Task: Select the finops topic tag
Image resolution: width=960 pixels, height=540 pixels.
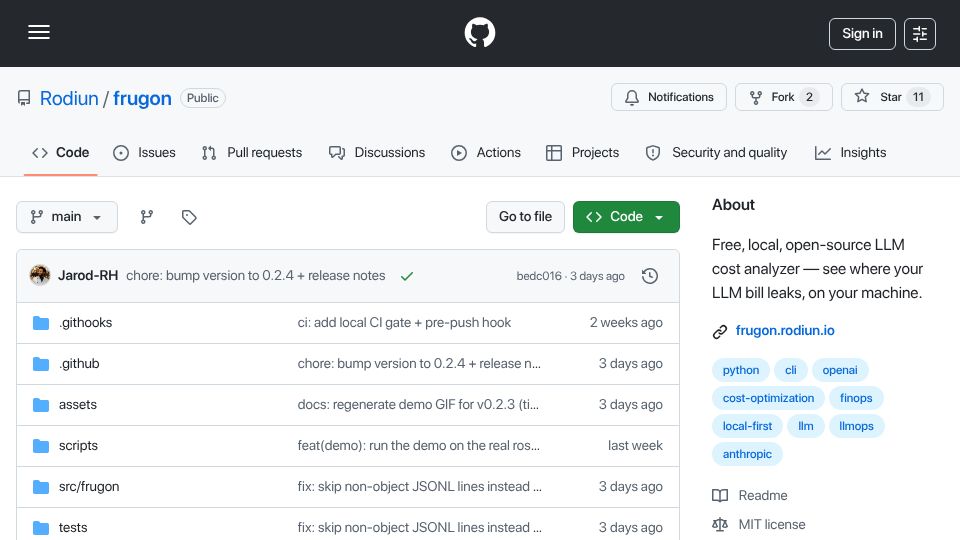Action: [x=856, y=398]
